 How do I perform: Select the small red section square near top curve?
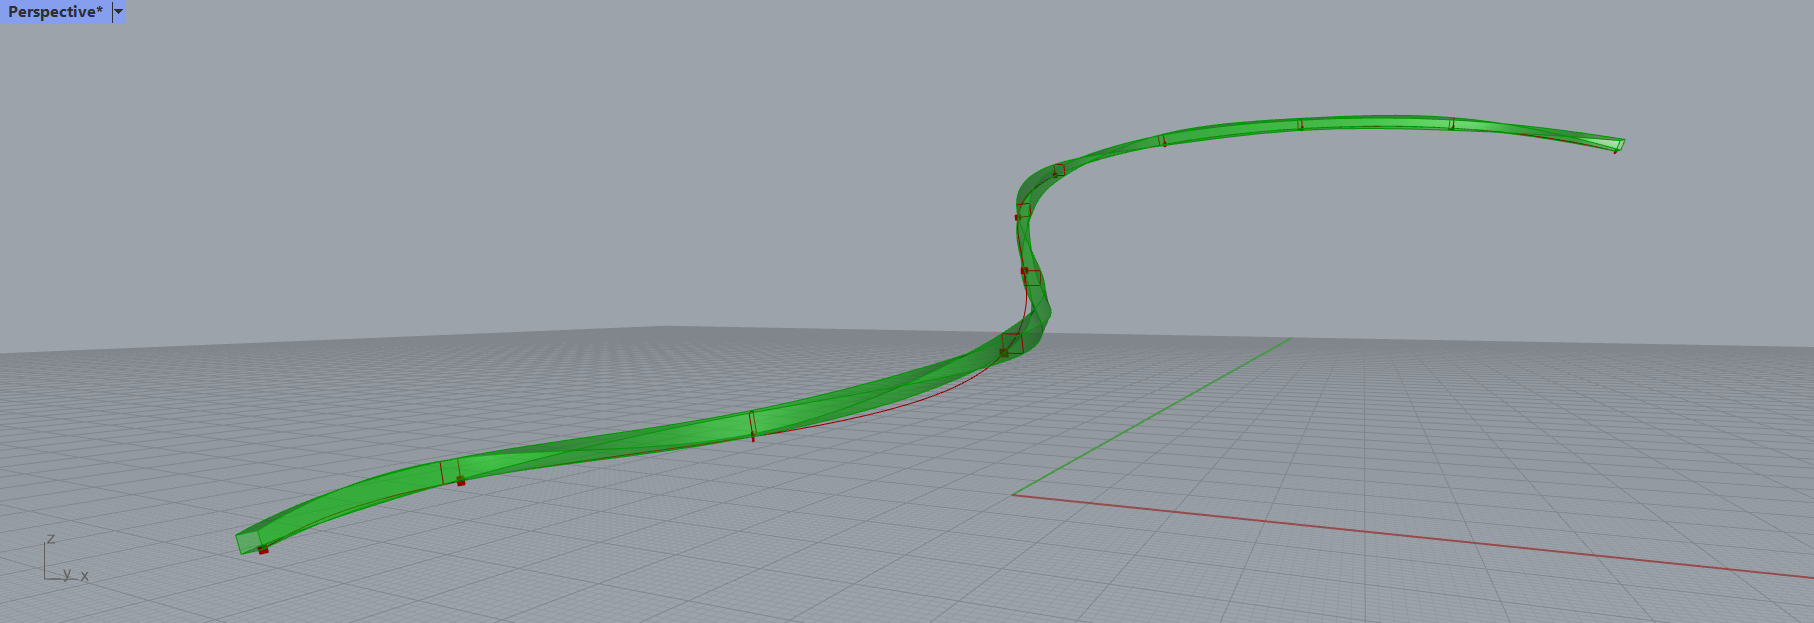click(1059, 170)
